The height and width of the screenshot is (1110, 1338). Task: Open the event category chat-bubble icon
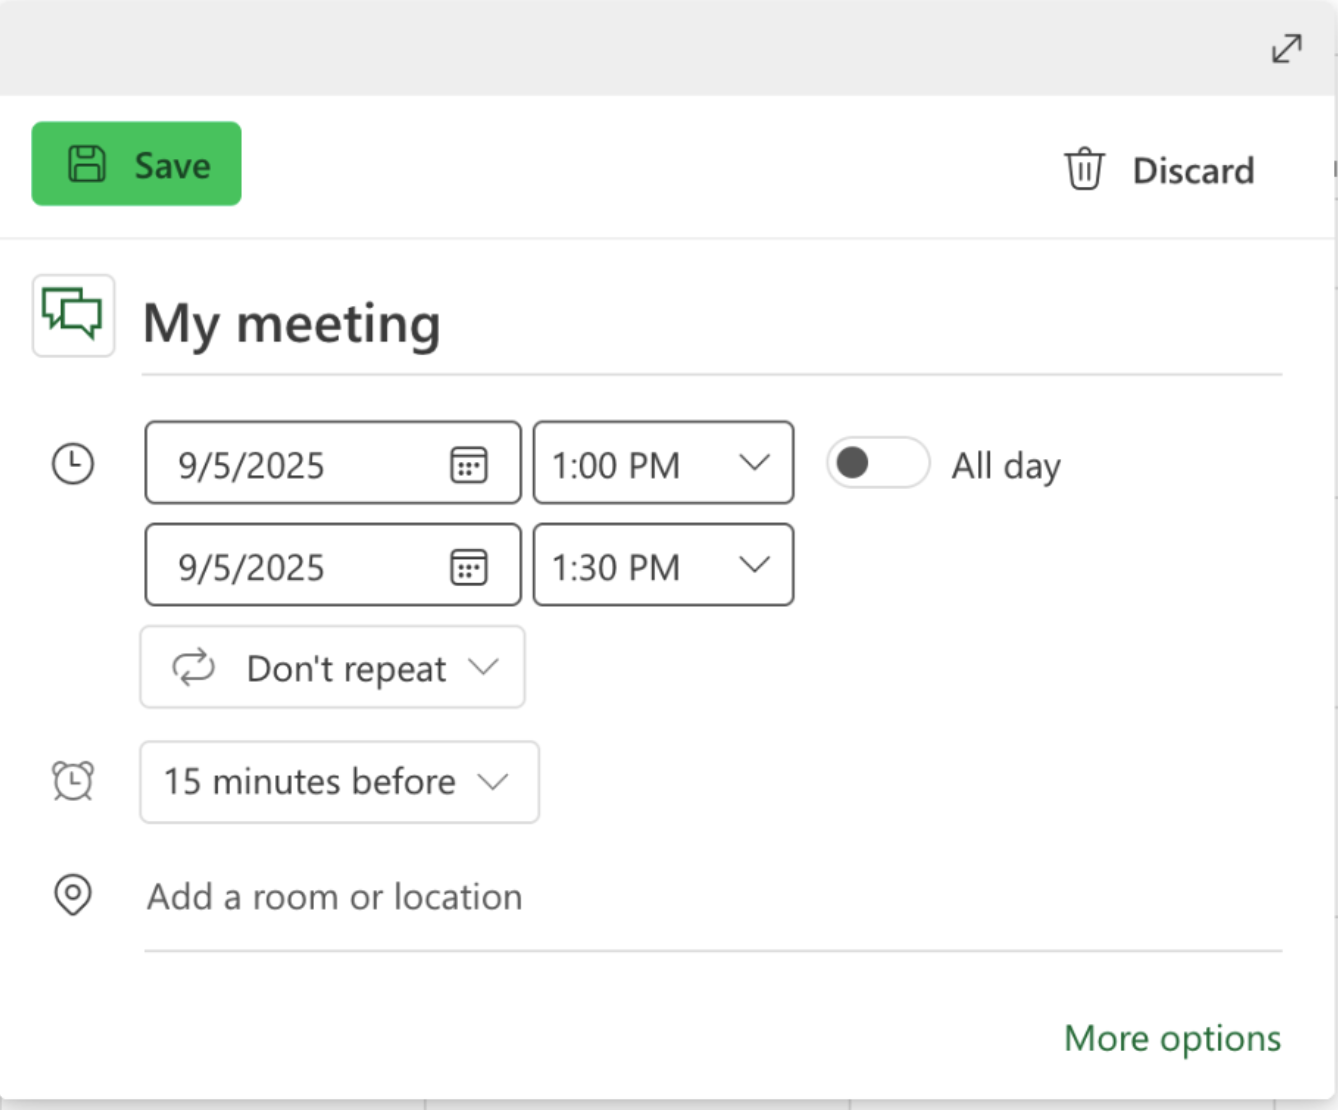(x=73, y=316)
